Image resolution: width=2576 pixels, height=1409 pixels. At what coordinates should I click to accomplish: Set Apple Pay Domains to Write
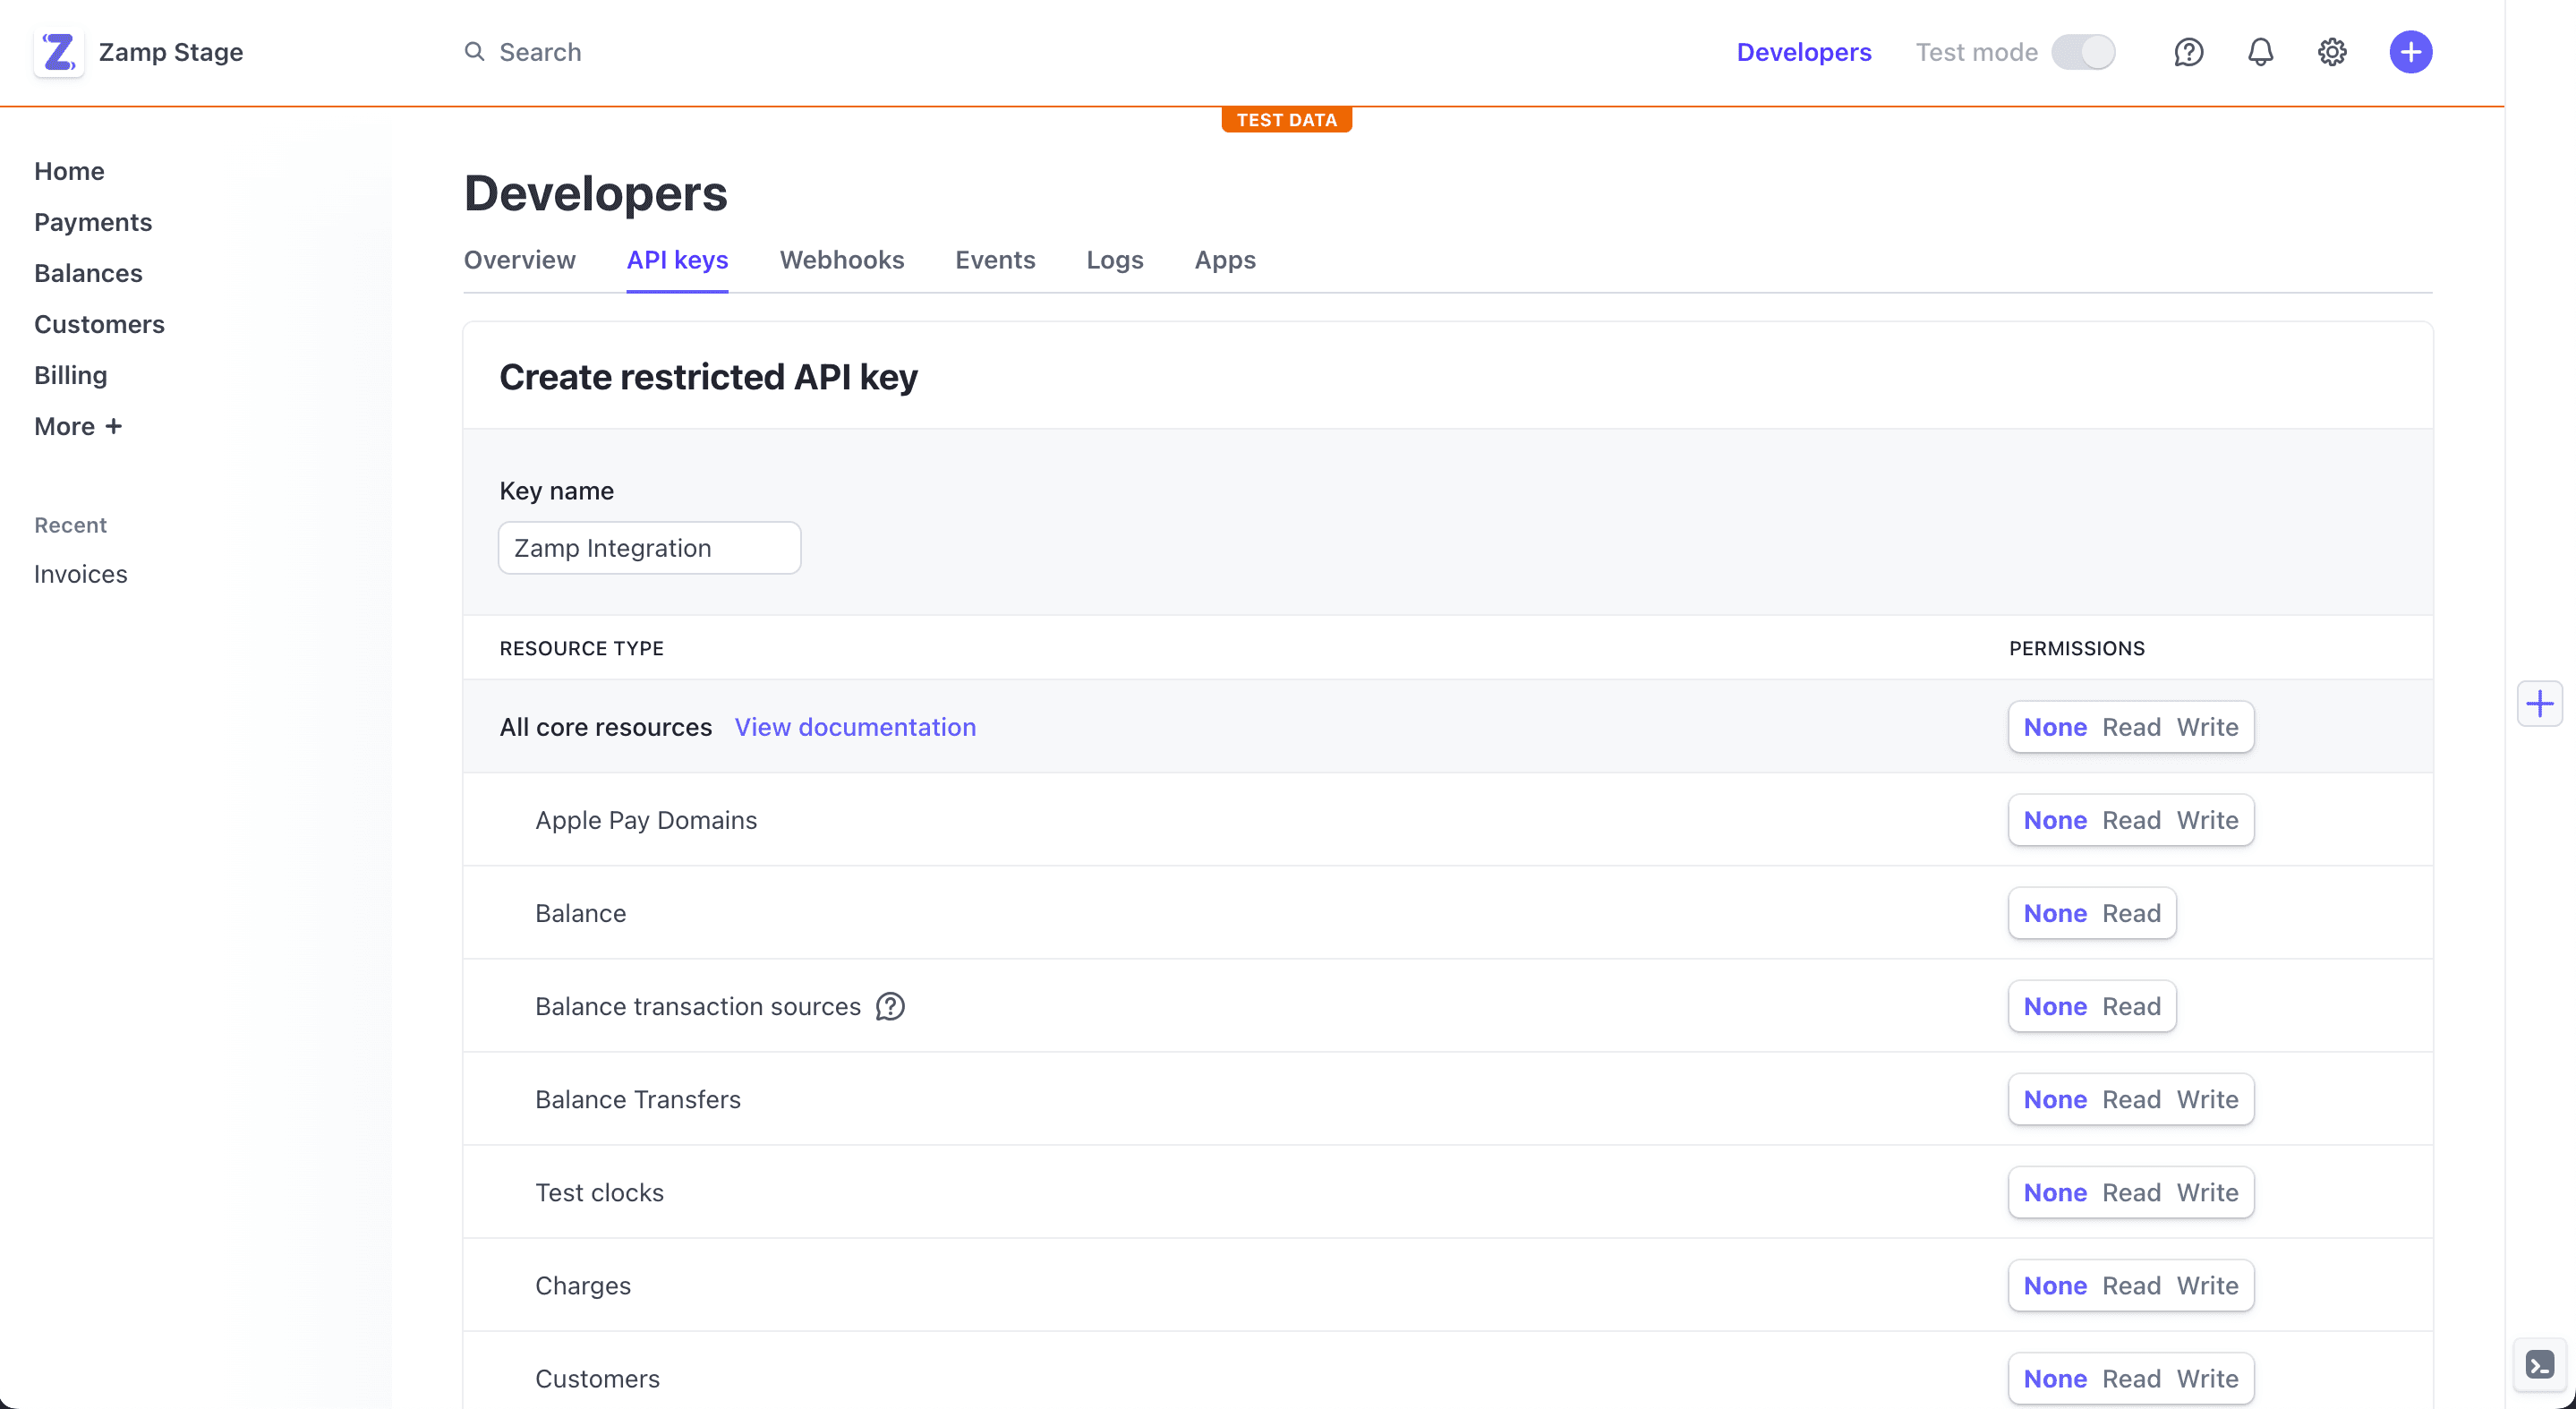(2207, 820)
